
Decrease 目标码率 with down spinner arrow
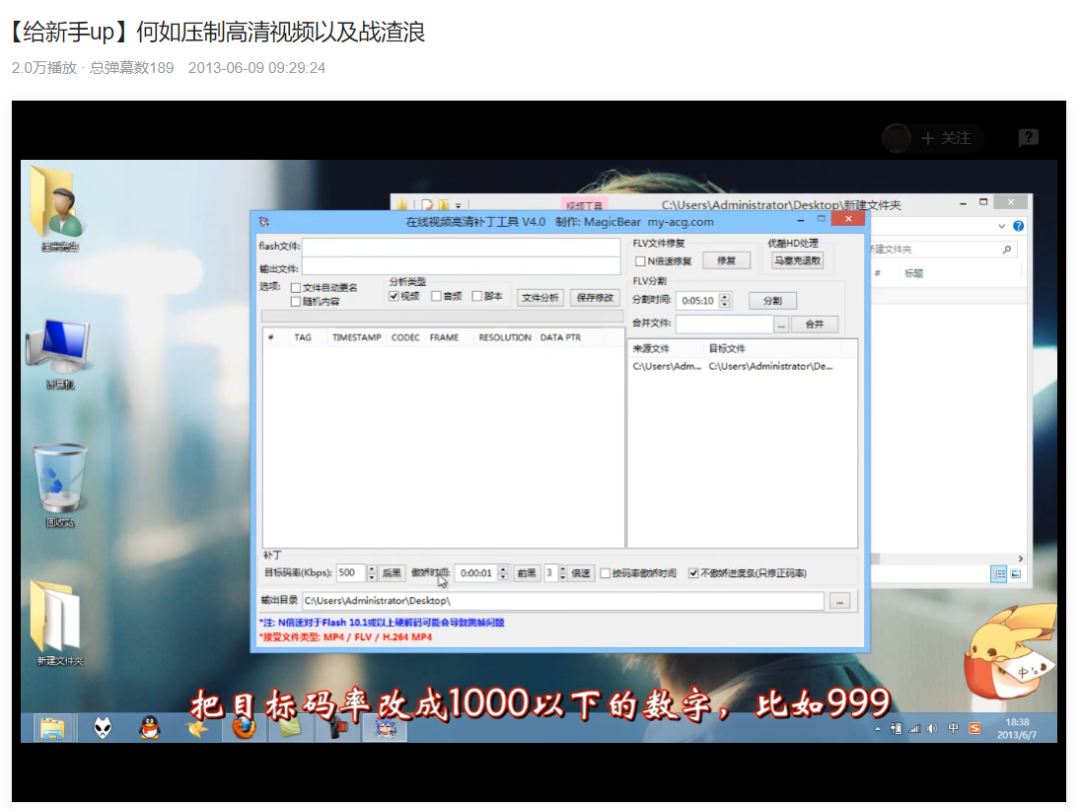click(x=372, y=577)
